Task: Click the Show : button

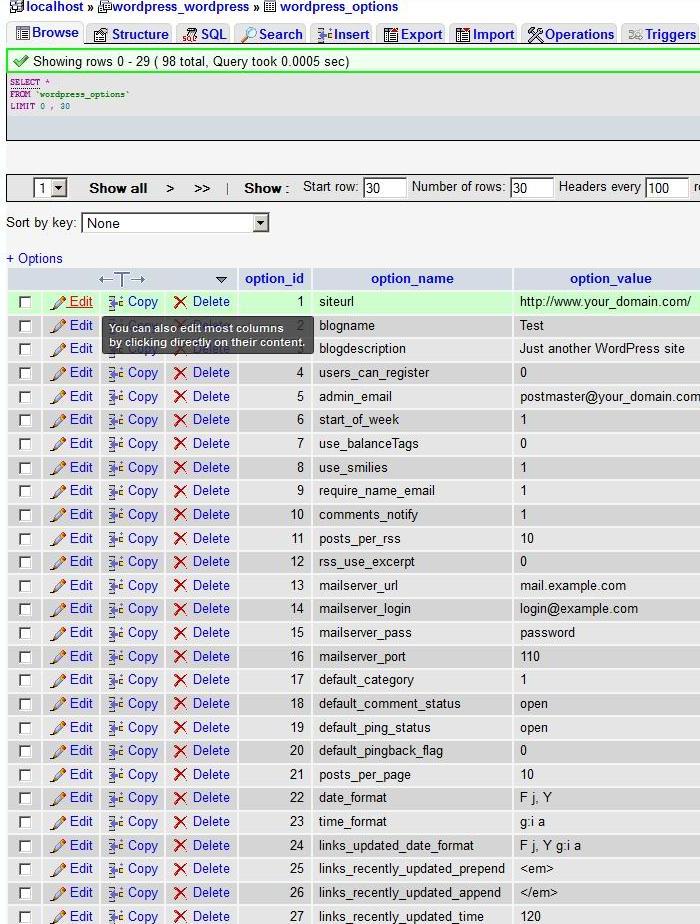Action: [x=266, y=189]
